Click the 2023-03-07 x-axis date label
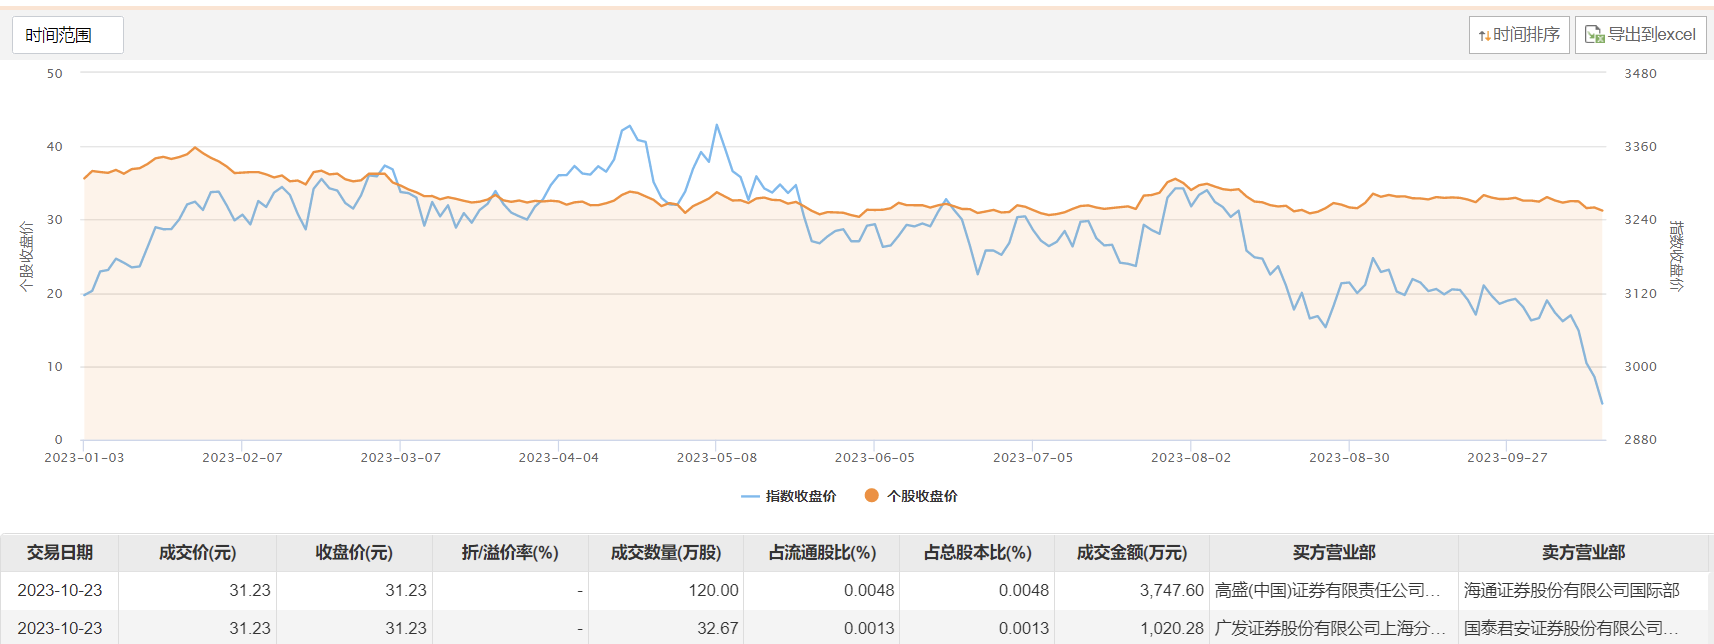Viewport: 1714px width, 644px height. [x=400, y=458]
